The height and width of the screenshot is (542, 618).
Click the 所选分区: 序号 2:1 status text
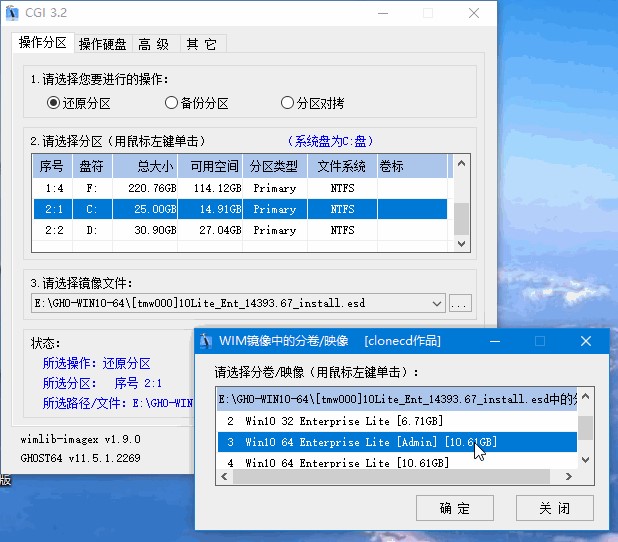102,383
